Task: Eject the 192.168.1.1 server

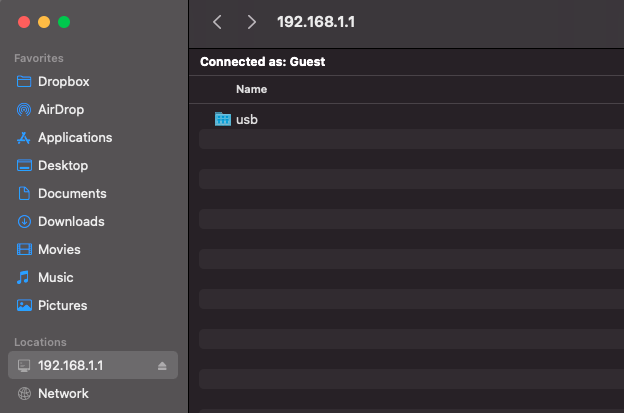Action: (x=162, y=366)
